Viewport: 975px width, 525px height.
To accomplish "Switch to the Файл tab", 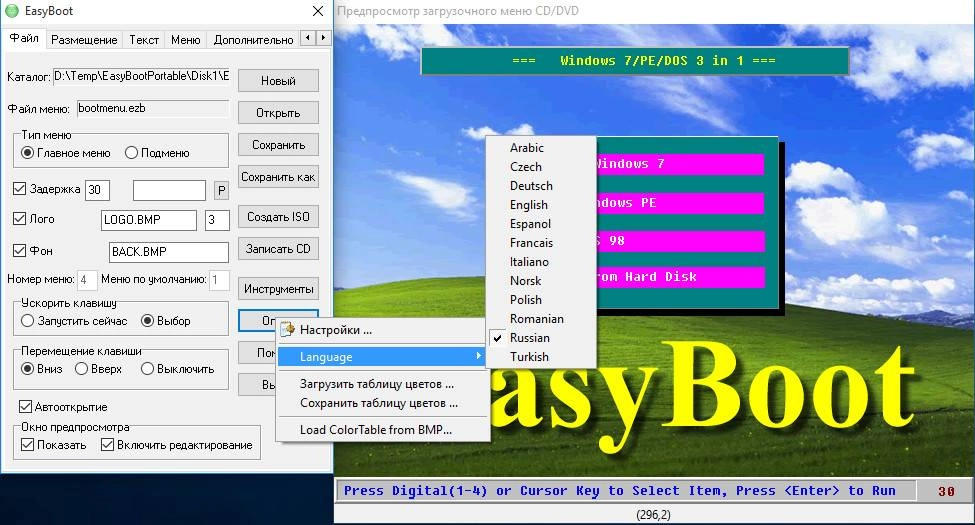I will (24, 38).
